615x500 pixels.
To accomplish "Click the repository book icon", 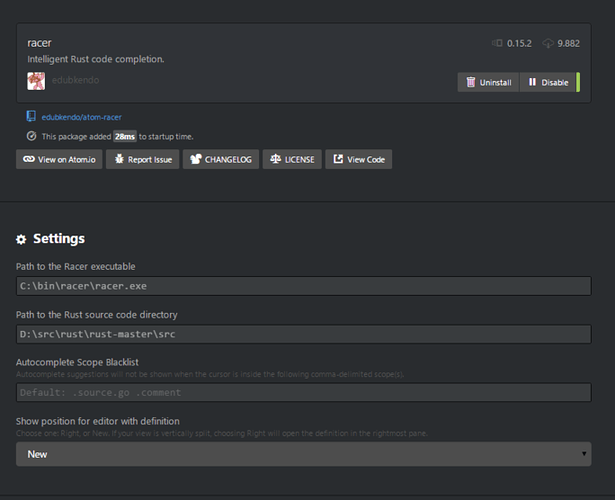I will pyautogui.click(x=31, y=116).
